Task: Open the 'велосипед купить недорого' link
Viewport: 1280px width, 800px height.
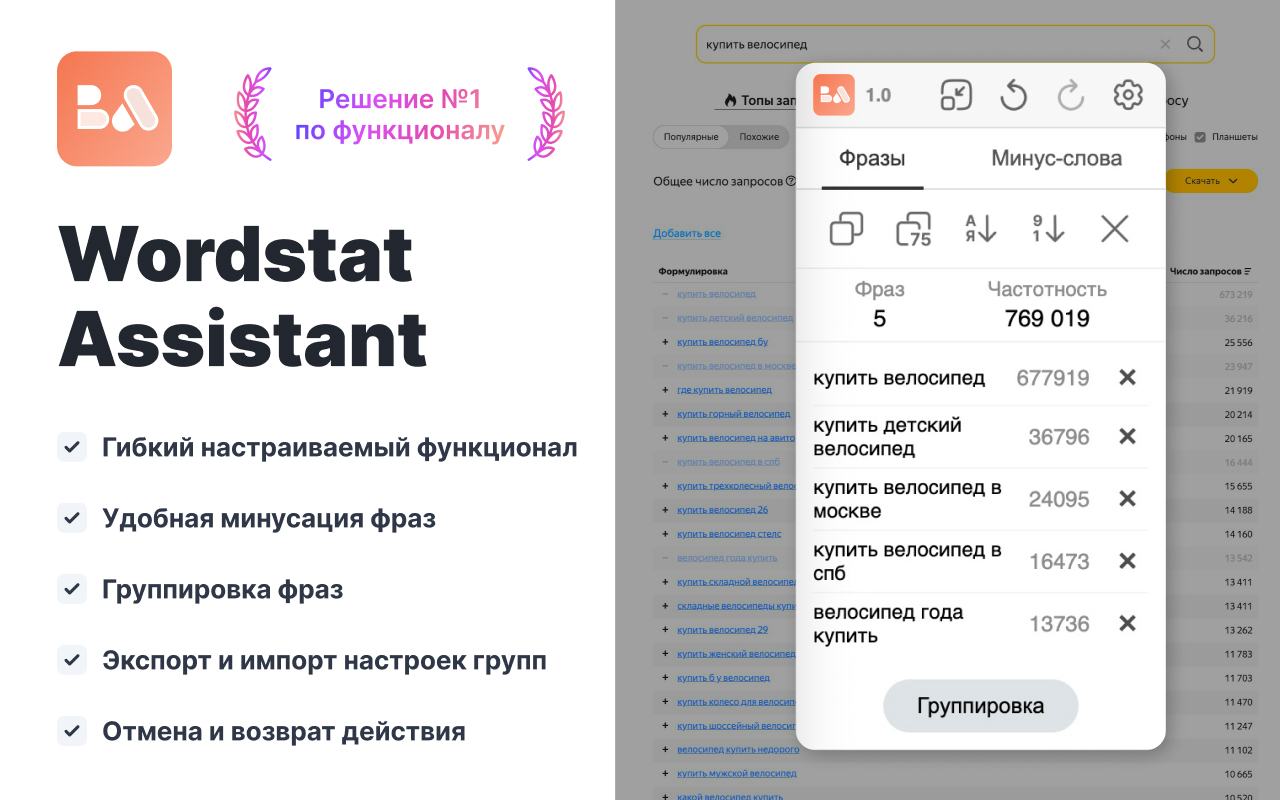Action: point(738,749)
